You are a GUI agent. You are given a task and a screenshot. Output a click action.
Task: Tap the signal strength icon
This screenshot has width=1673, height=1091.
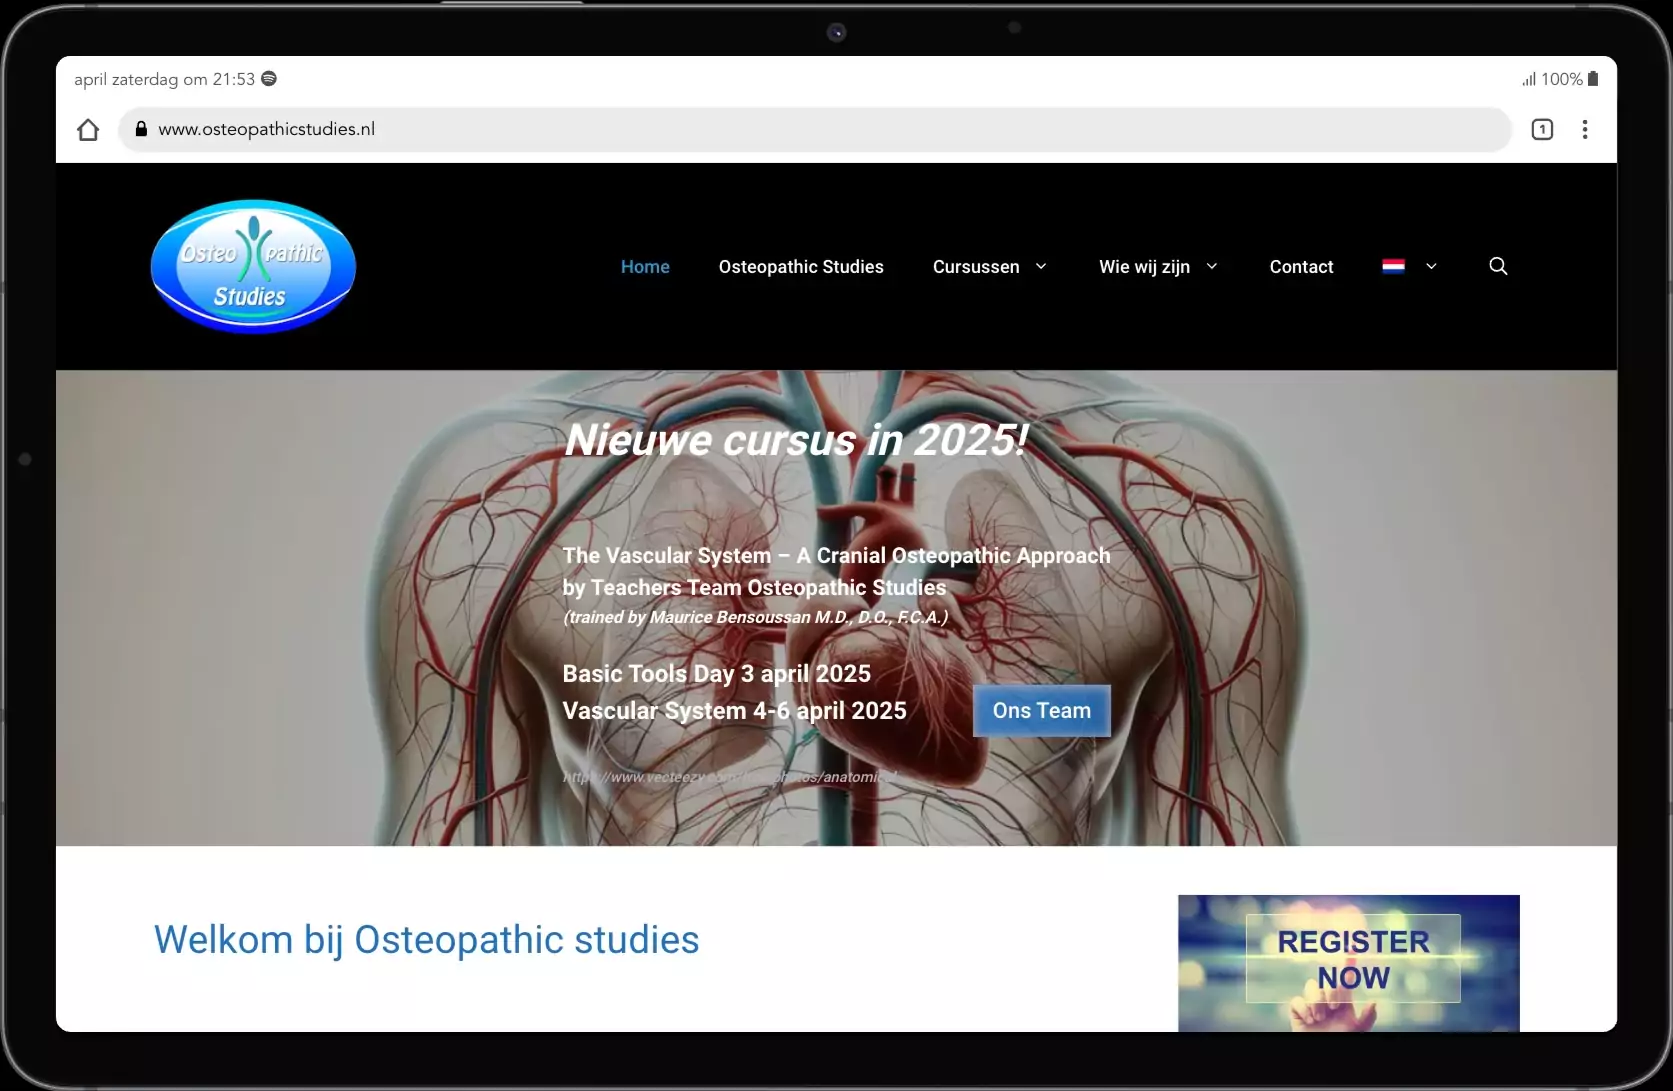(1528, 79)
